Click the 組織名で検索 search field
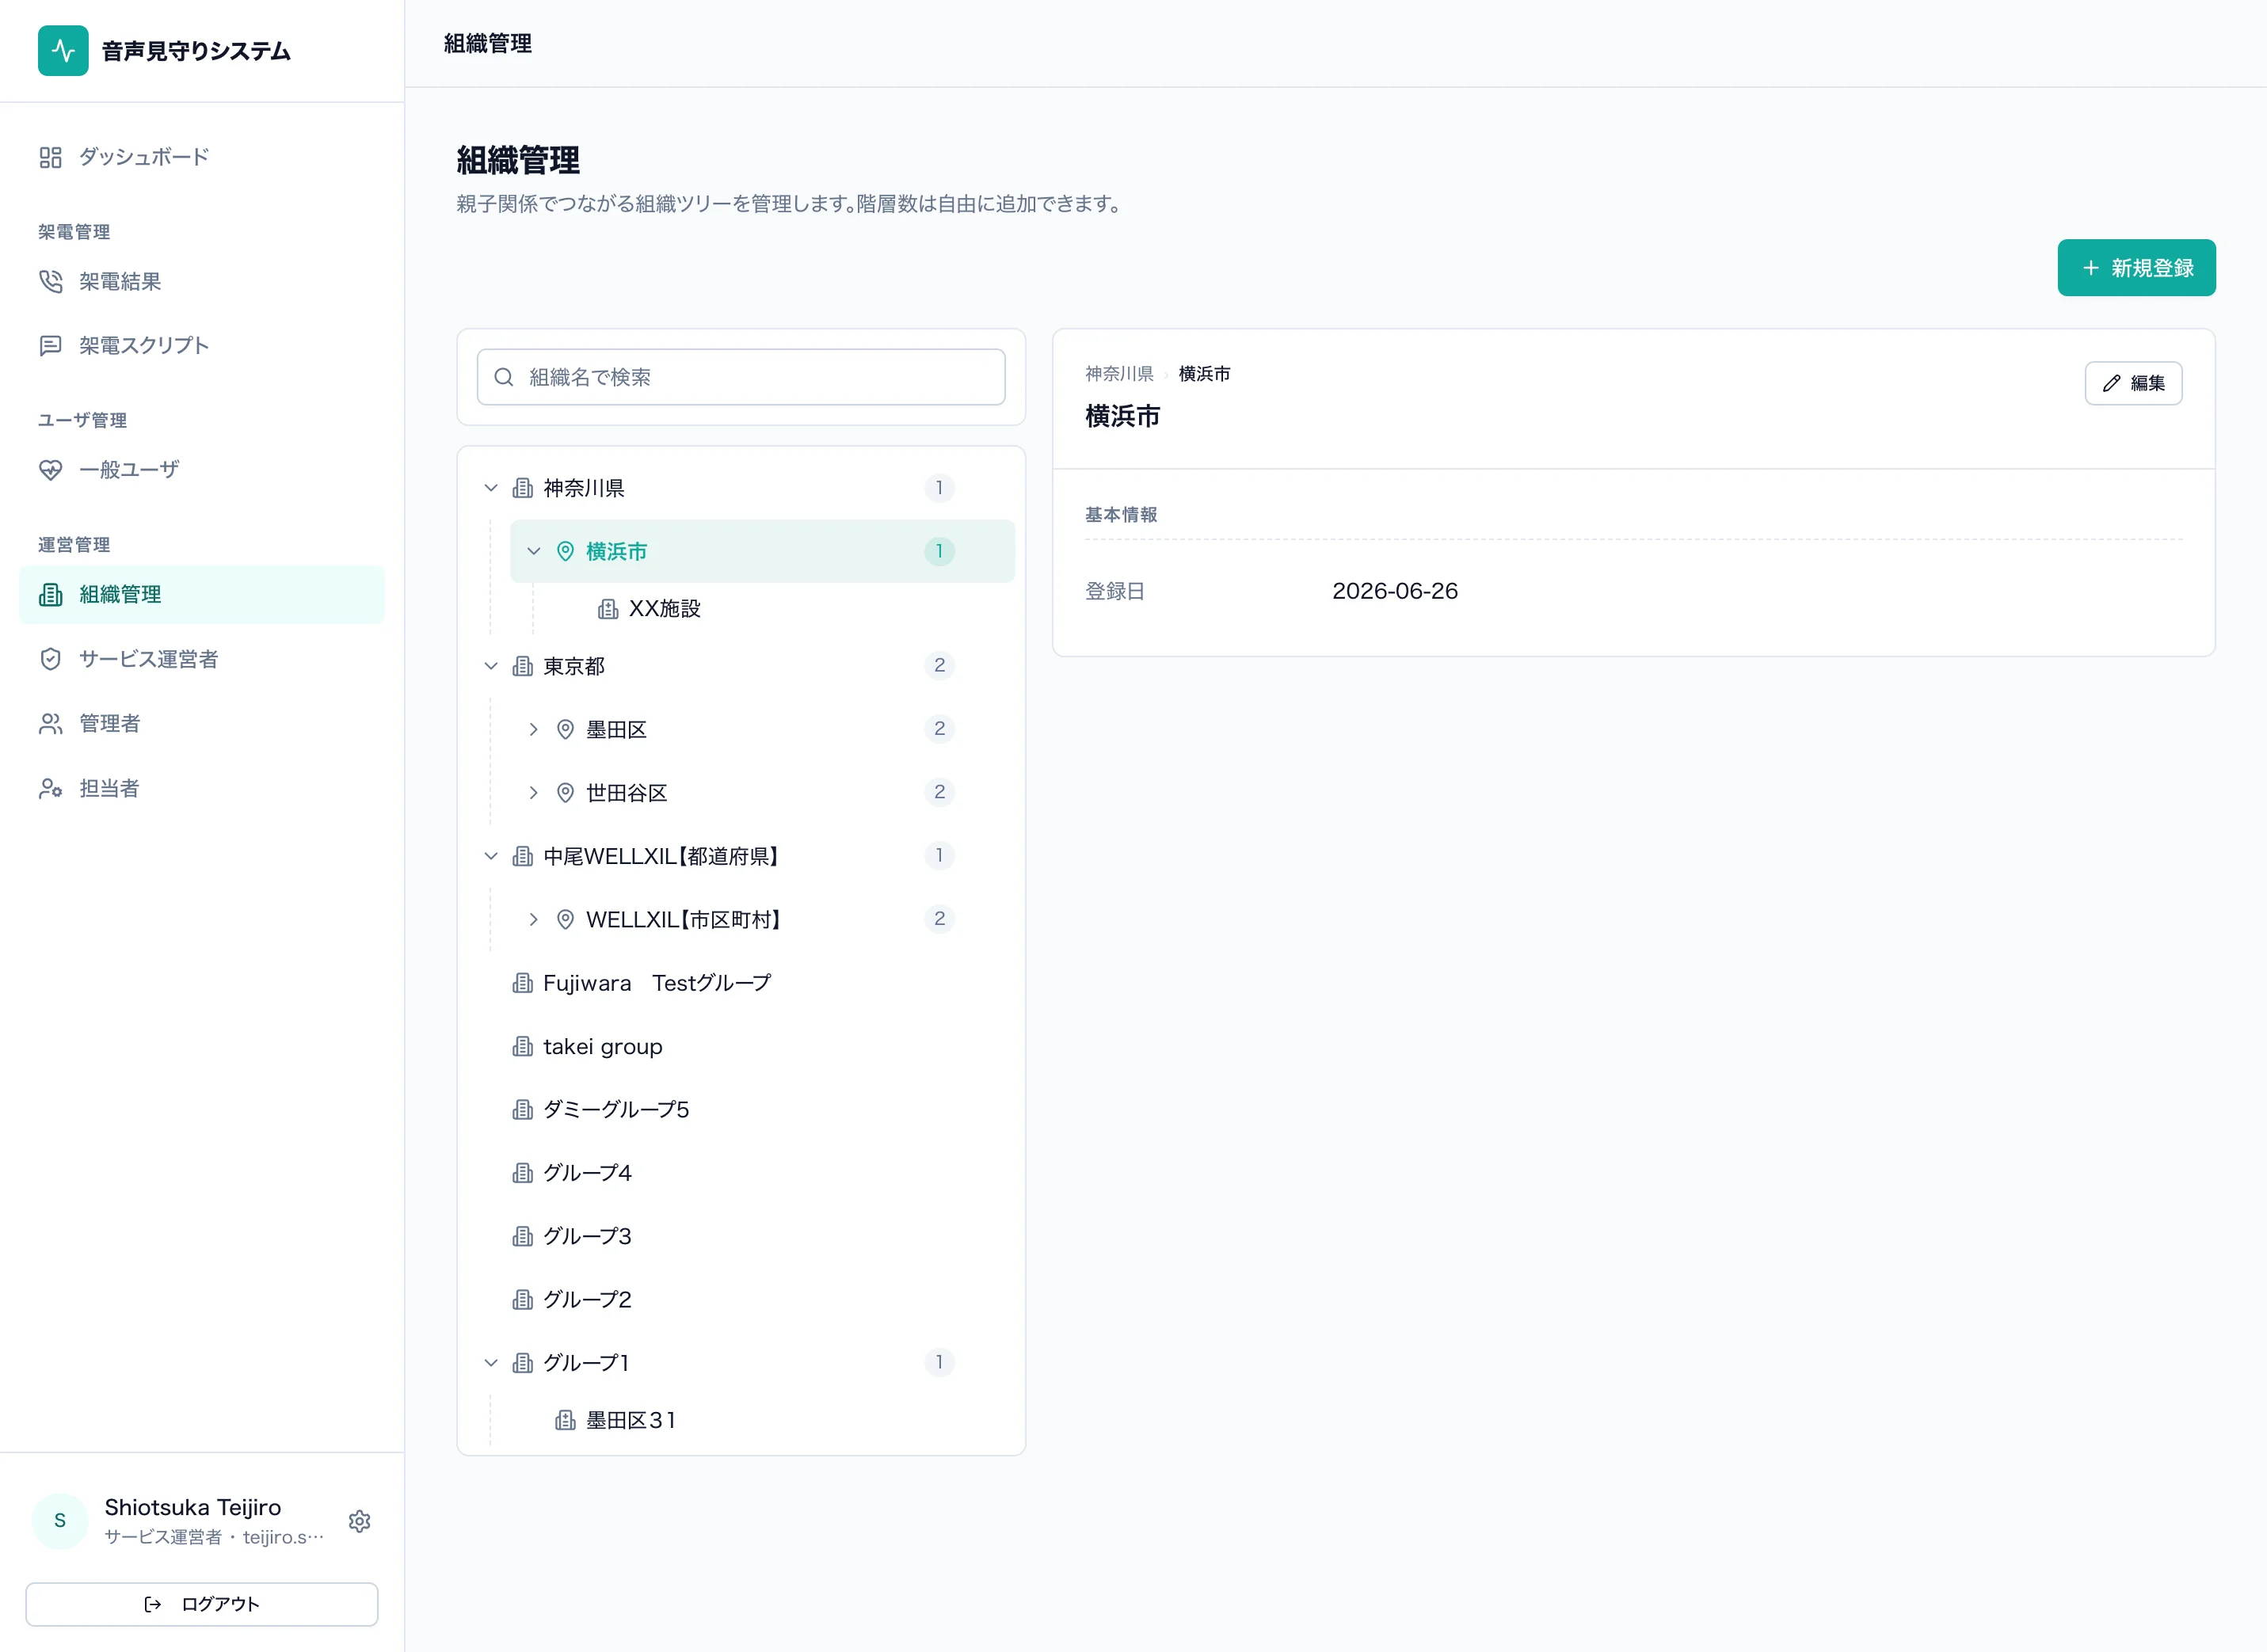The height and width of the screenshot is (1652, 2267). coord(741,377)
